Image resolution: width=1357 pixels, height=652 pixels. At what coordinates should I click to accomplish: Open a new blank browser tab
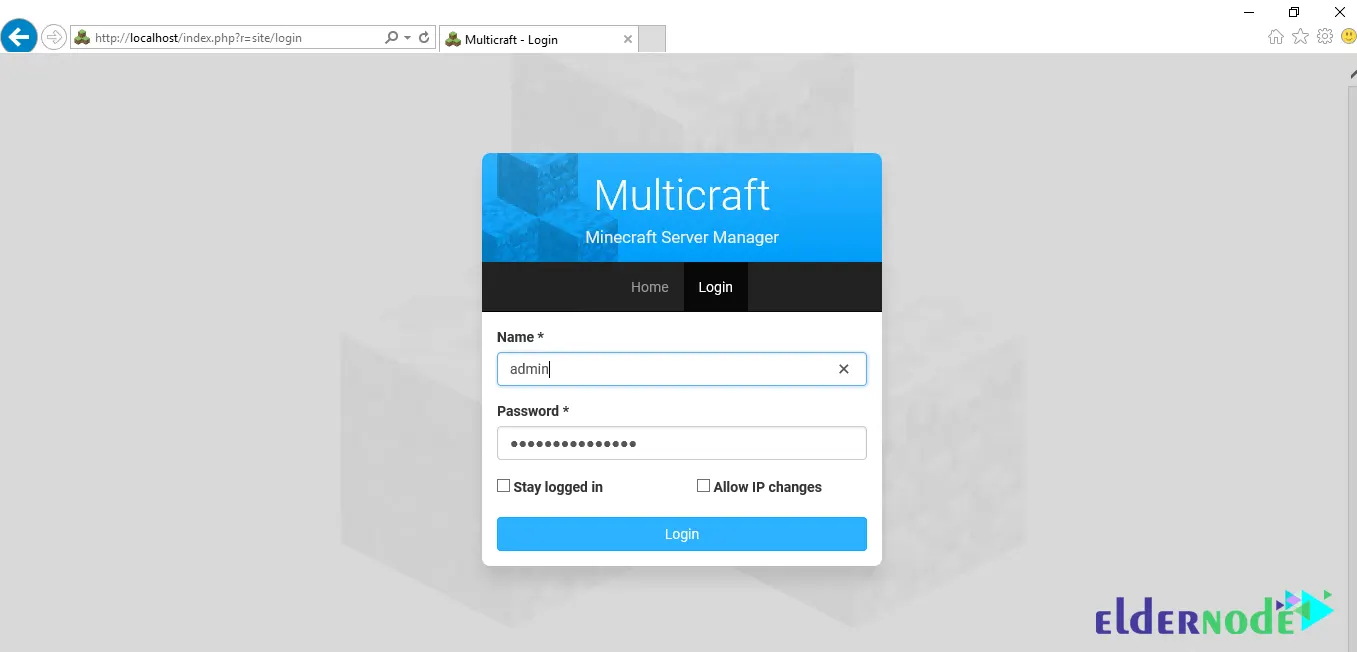pyautogui.click(x=652, y=39)
